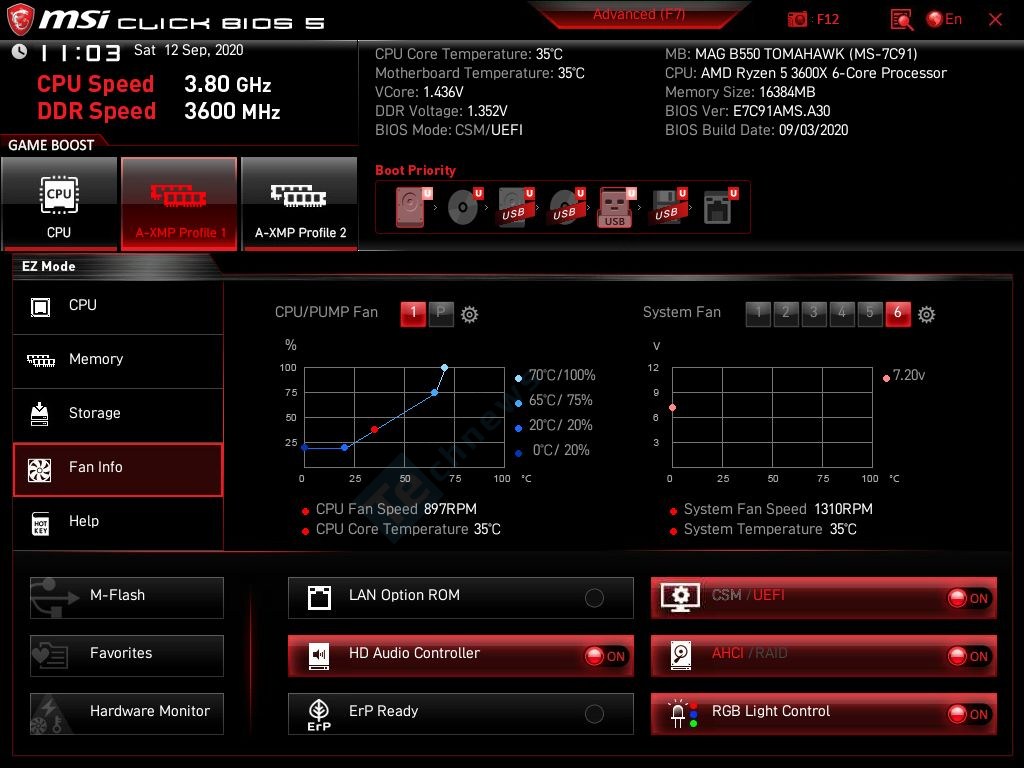
Task: Select System Fan 3
Action: [814, 313]
